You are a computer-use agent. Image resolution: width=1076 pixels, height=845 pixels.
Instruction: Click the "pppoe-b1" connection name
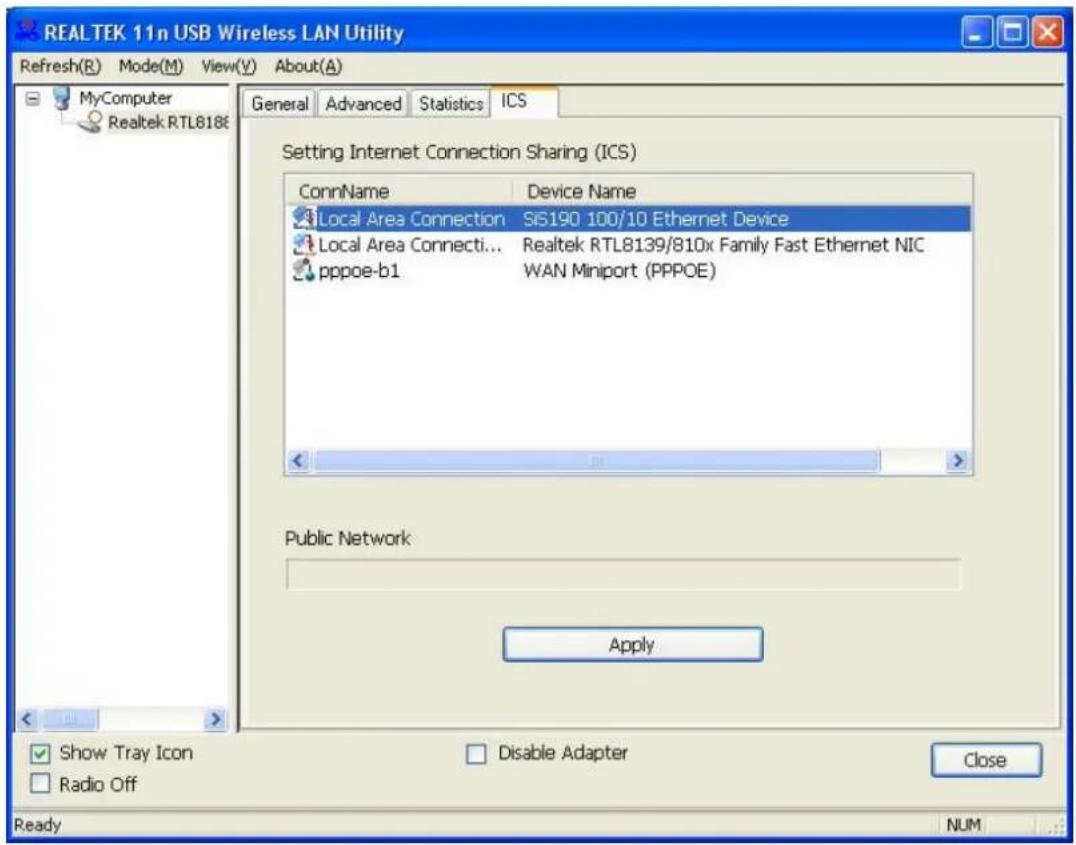(x=359, y=270)
